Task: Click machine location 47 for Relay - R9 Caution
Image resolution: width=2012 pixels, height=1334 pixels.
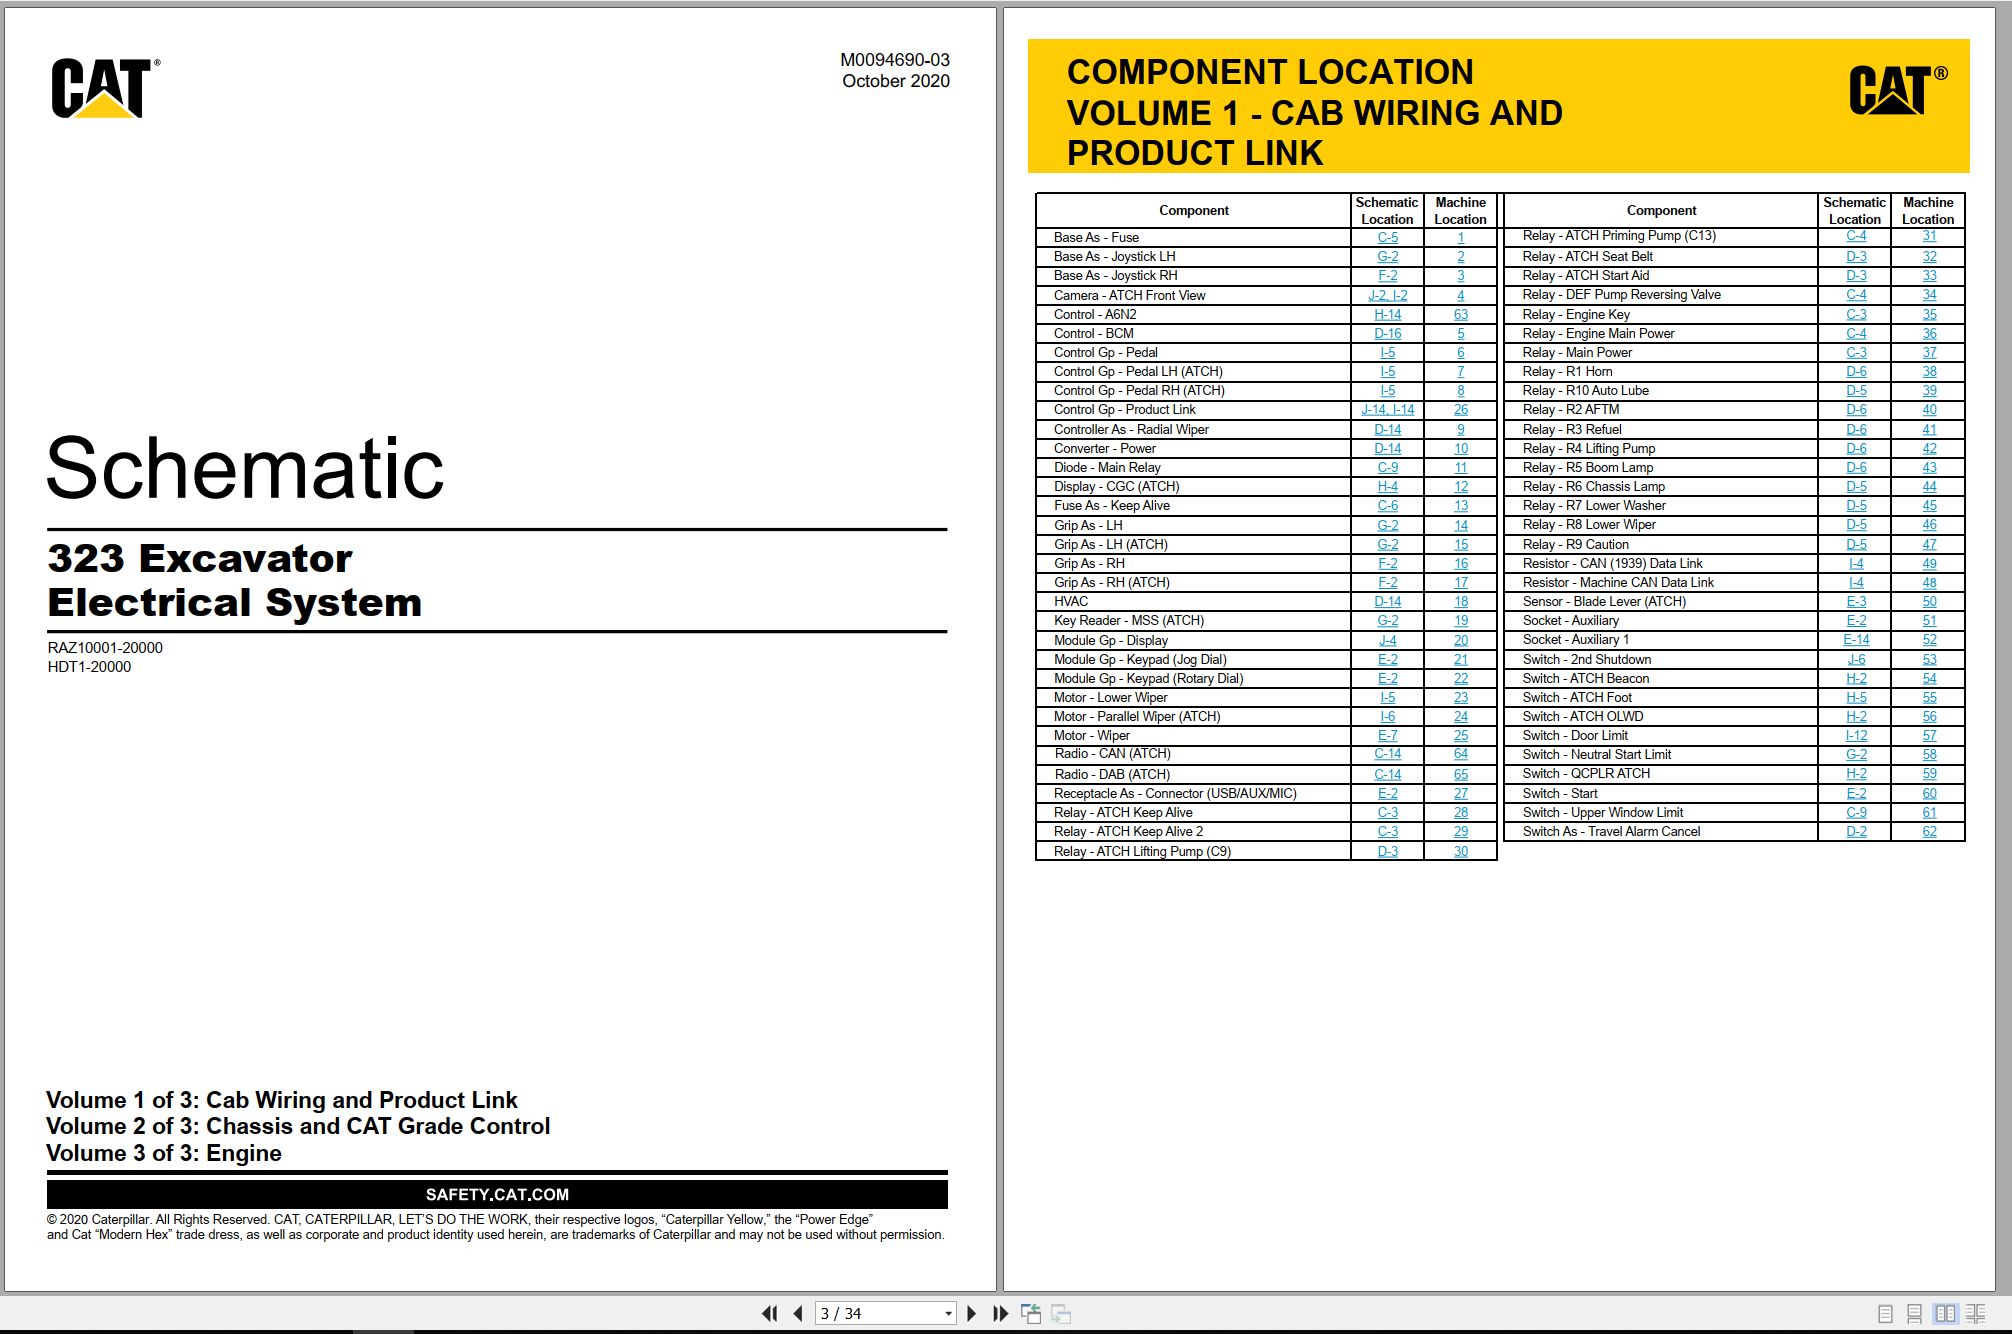Action: pyautogui.click(x=1929, y=544)
